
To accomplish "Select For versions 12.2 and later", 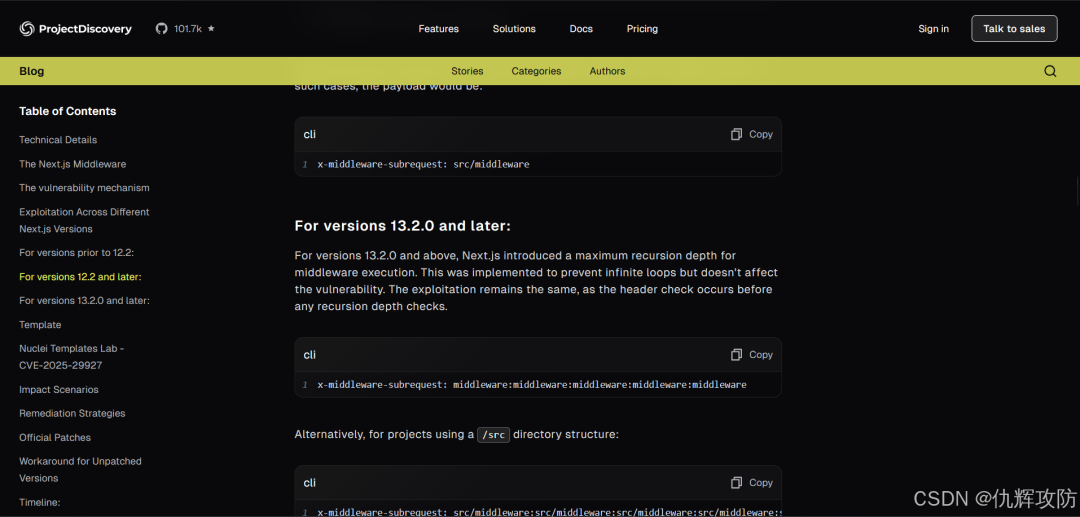I will [80, 277].
